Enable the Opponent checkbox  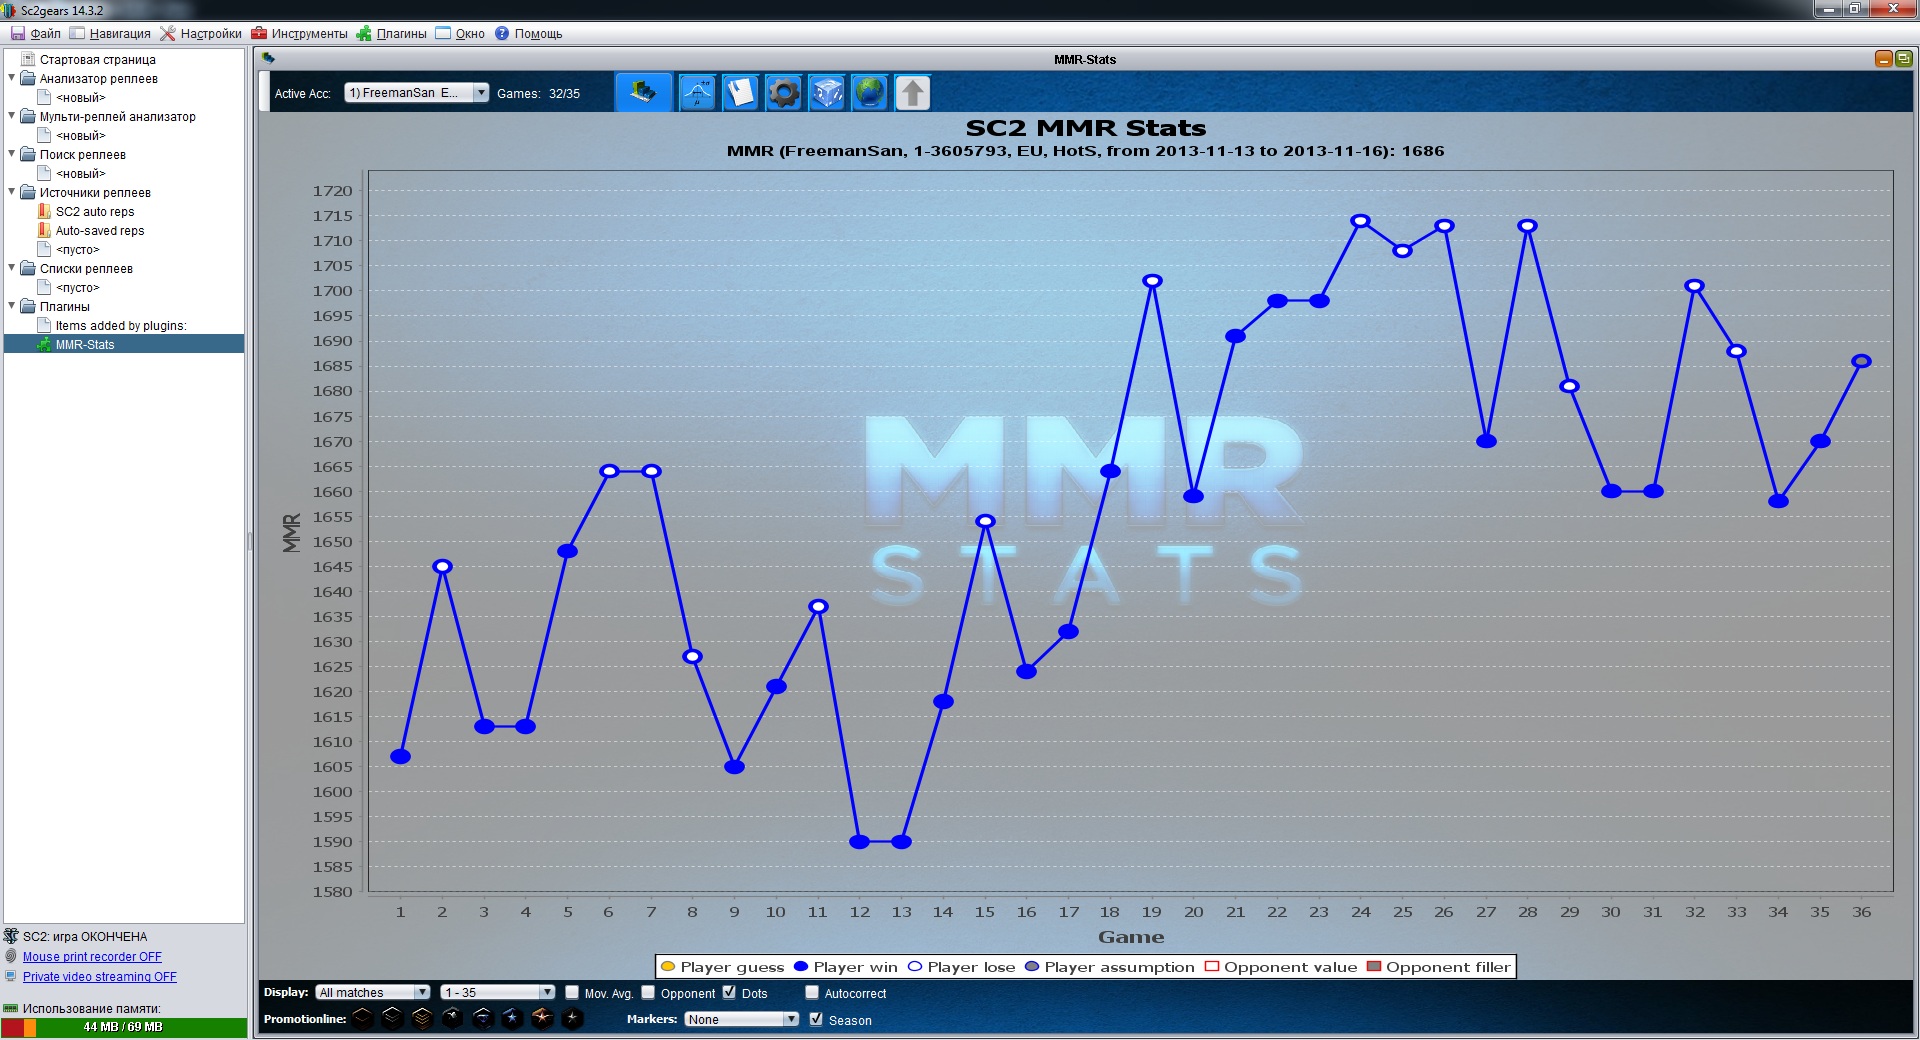(x=648, y=992)
